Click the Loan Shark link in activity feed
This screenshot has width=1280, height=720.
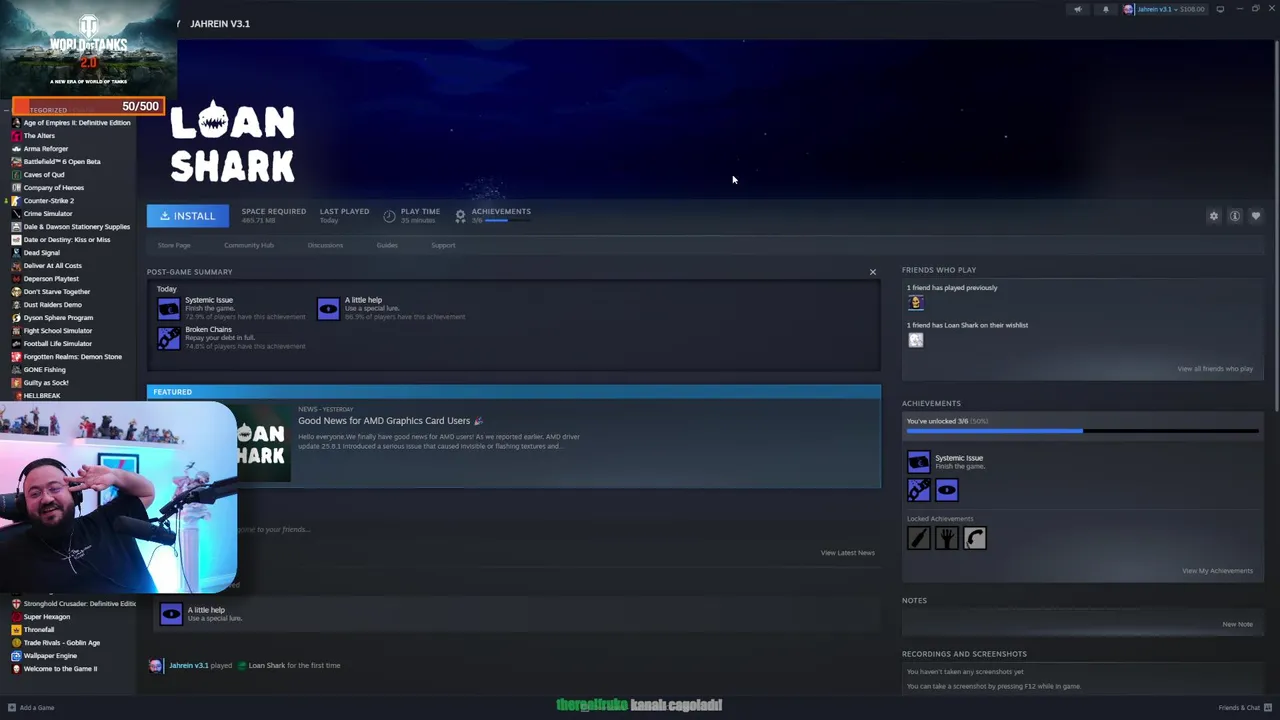267,665
